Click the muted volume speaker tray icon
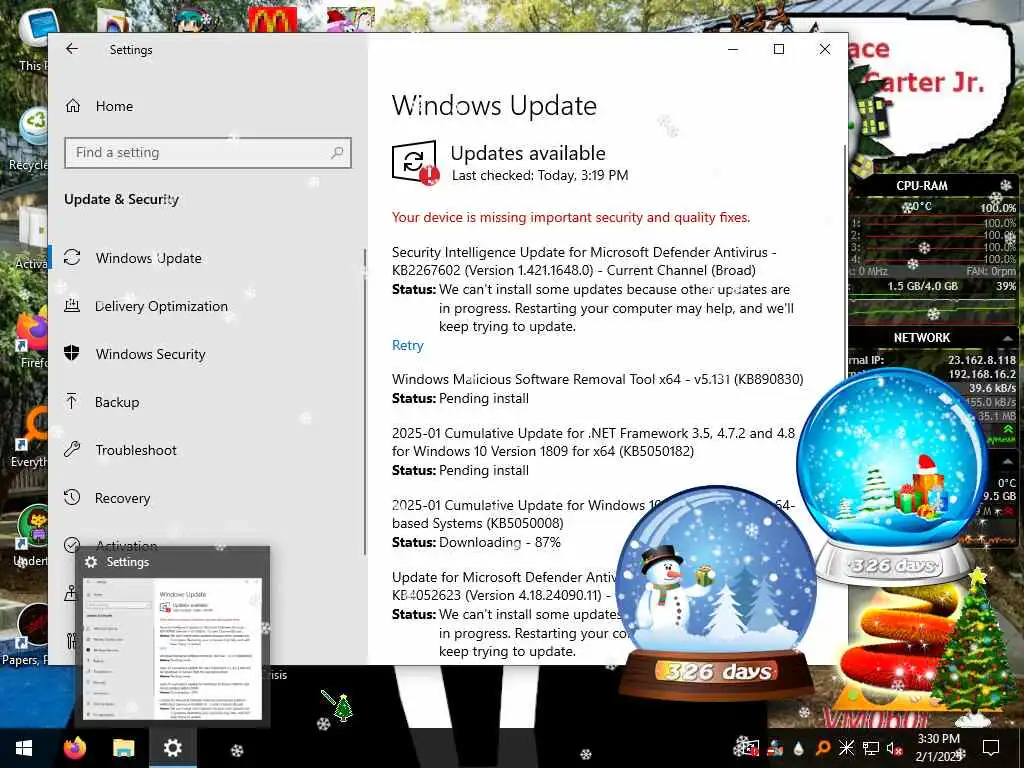This screenshot has width=1024, height=768. (x=895, y=748)
